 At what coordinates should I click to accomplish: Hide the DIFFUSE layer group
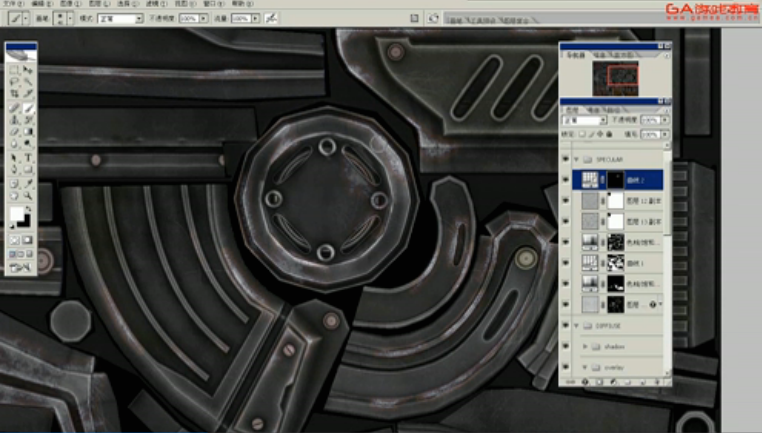coord(565,326)
